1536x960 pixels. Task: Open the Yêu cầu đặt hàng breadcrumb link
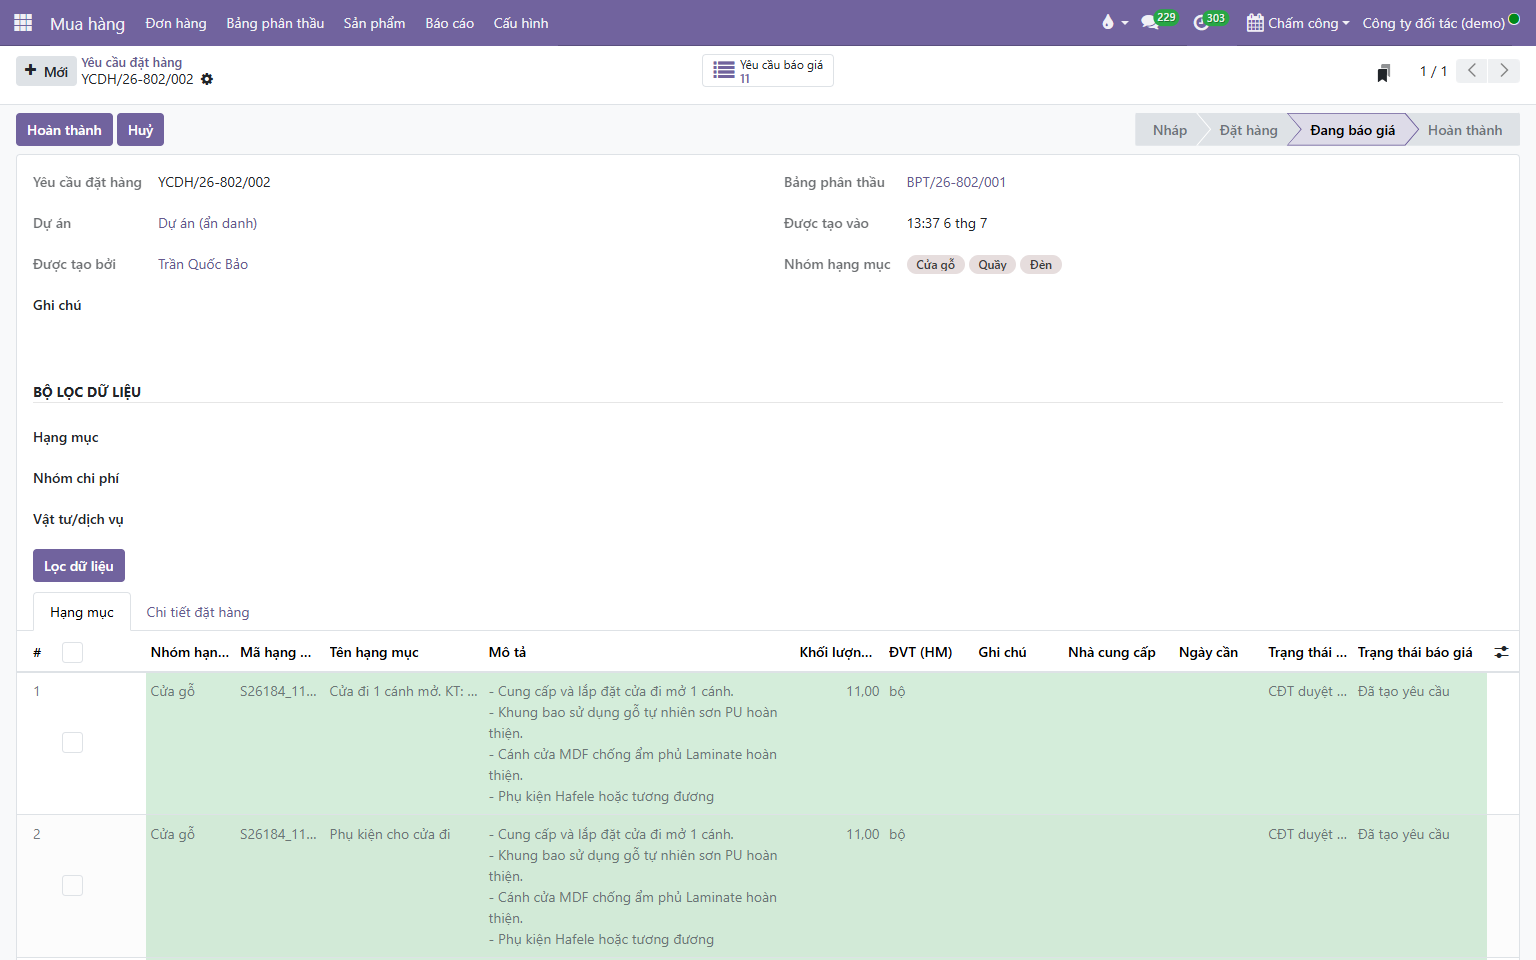pyautogui.click(x=132, y=62)
